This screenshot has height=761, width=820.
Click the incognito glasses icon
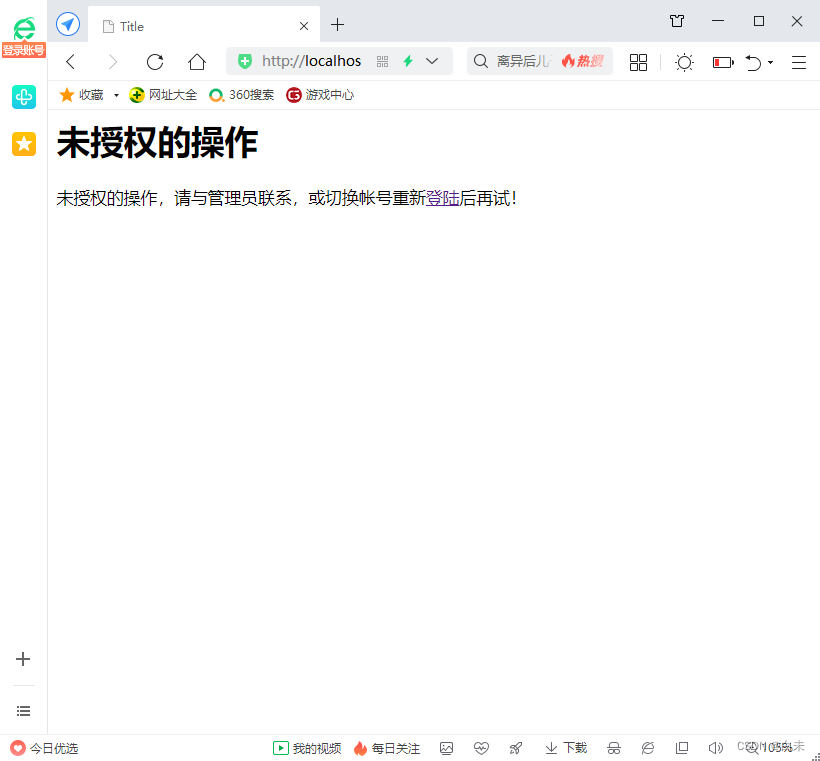613,748
